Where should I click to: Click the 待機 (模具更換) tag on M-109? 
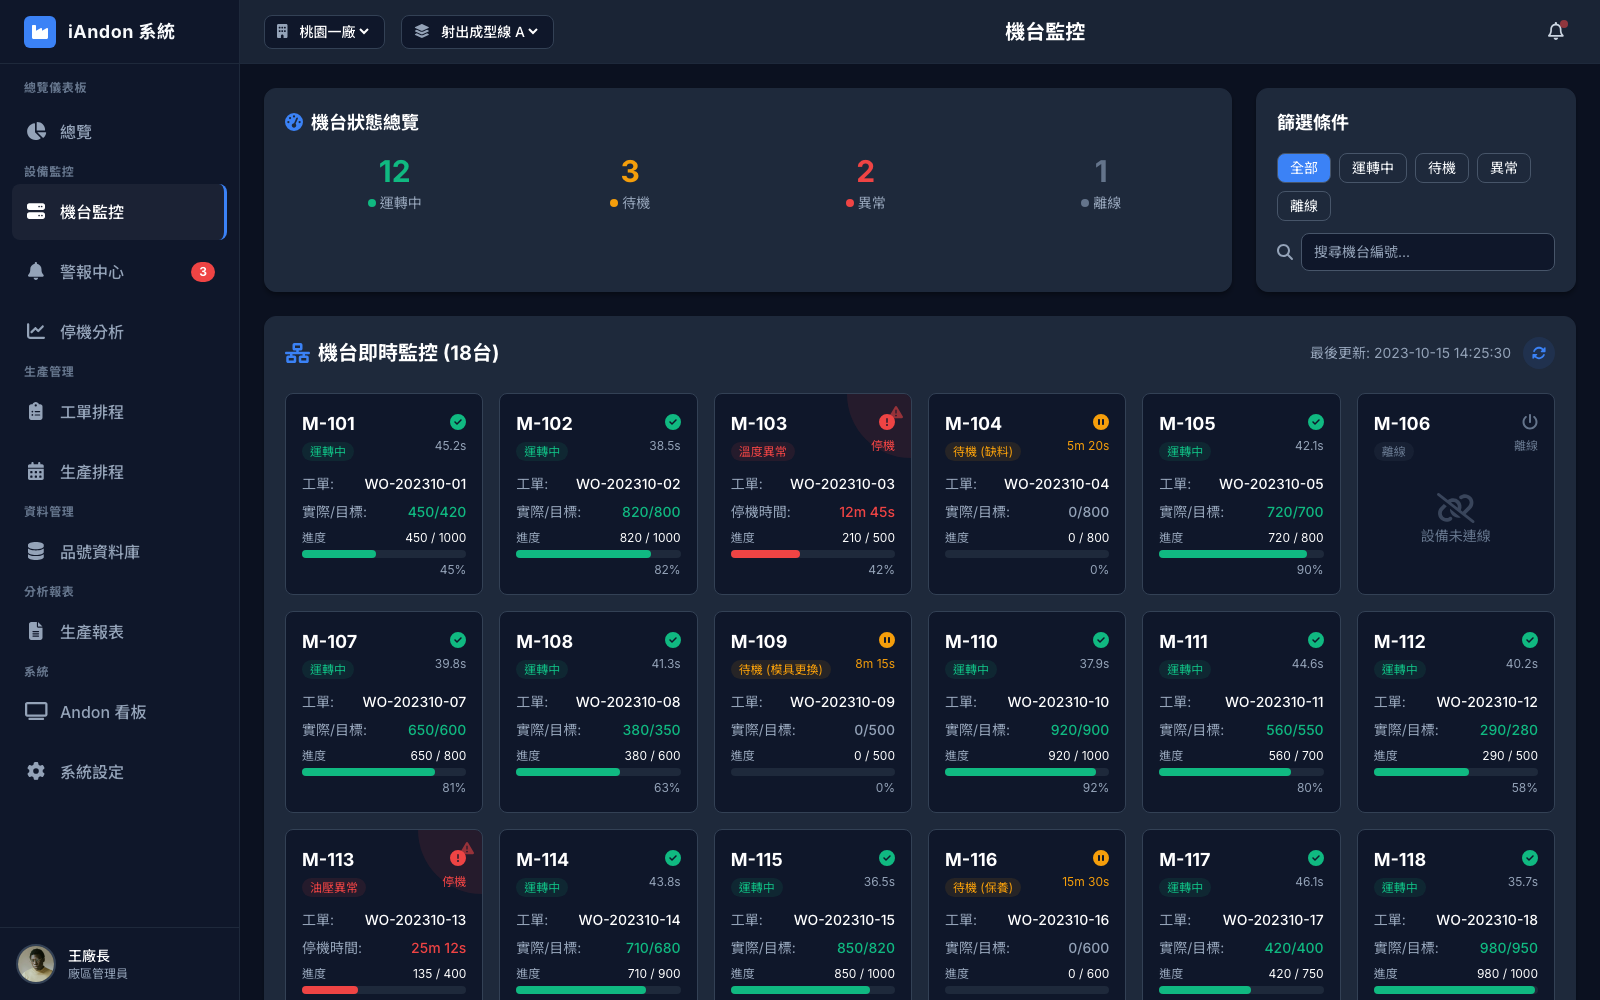pos(780,670)
